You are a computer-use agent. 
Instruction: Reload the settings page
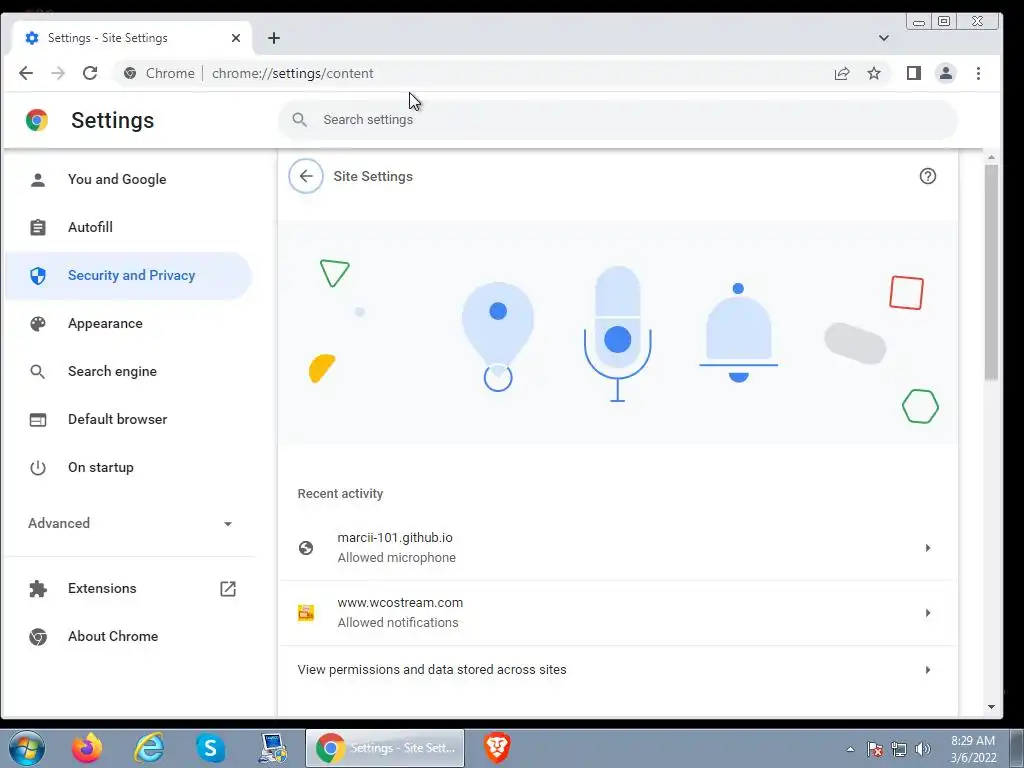coord(90,73)
